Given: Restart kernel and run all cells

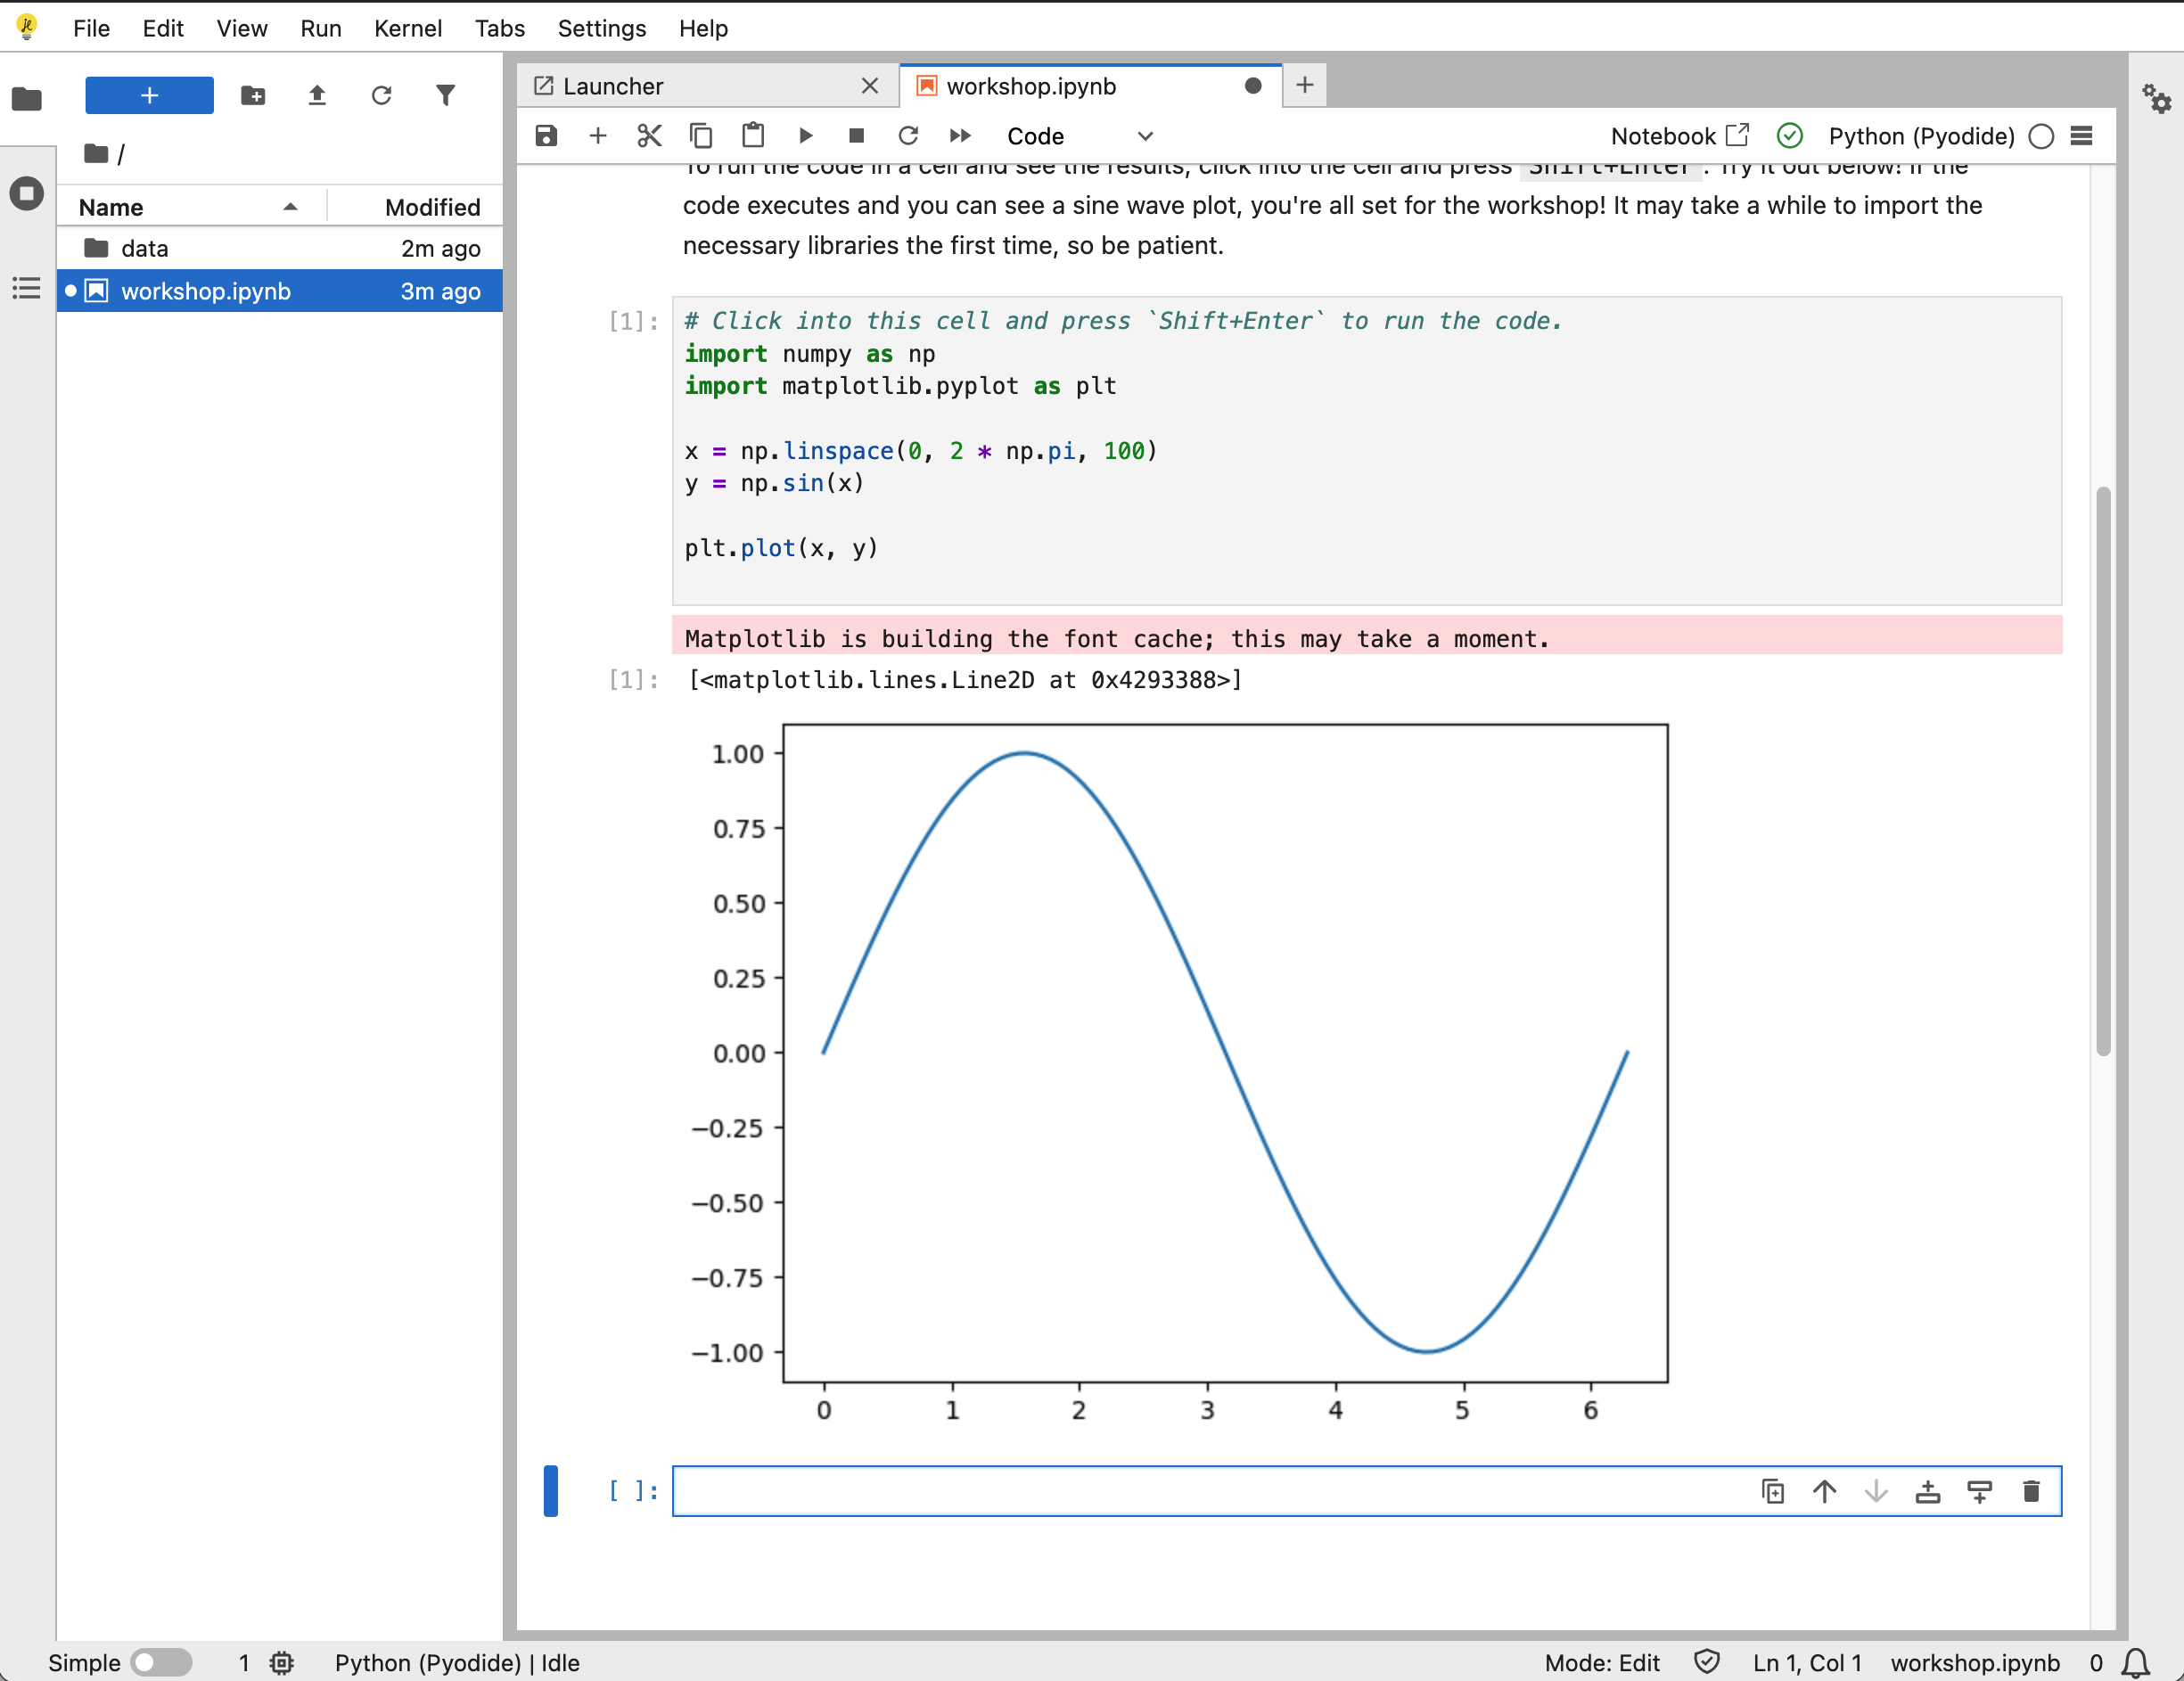Looking at the screenshot, I should point(959,135).
